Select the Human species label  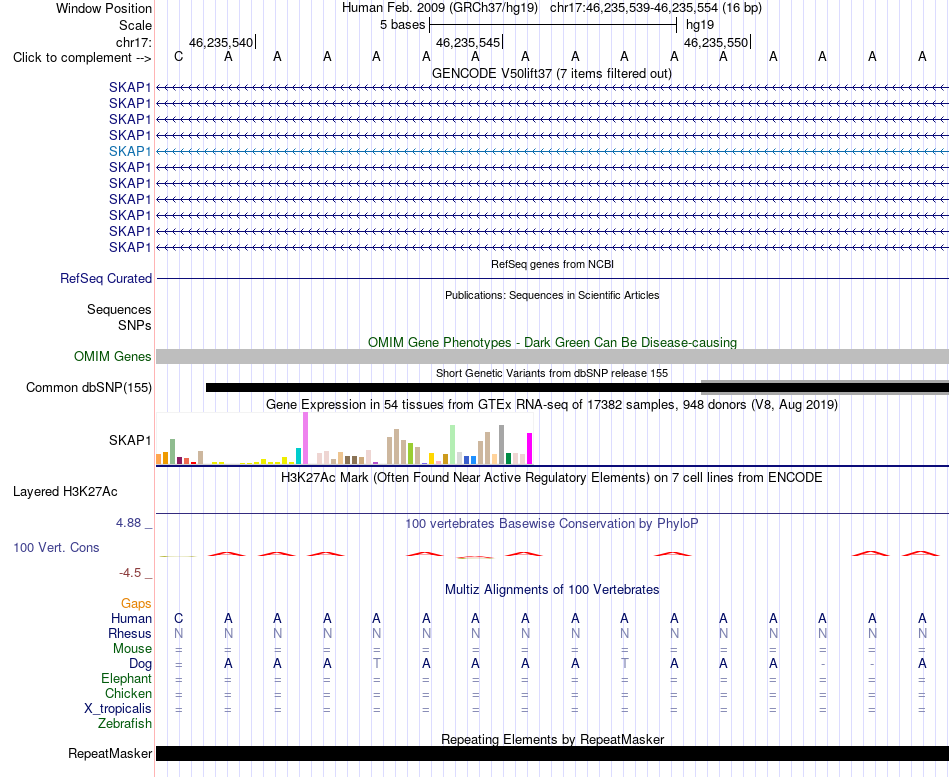[131, 618]
